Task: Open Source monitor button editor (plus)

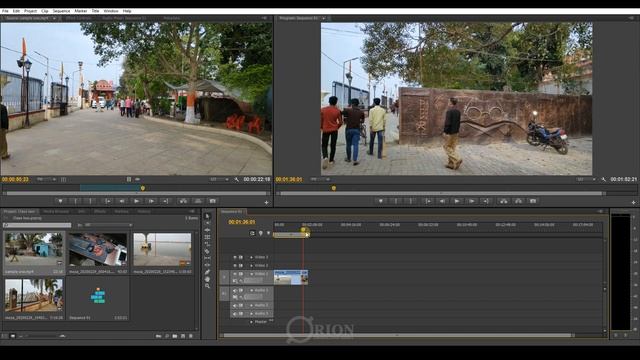Action: 267,202
